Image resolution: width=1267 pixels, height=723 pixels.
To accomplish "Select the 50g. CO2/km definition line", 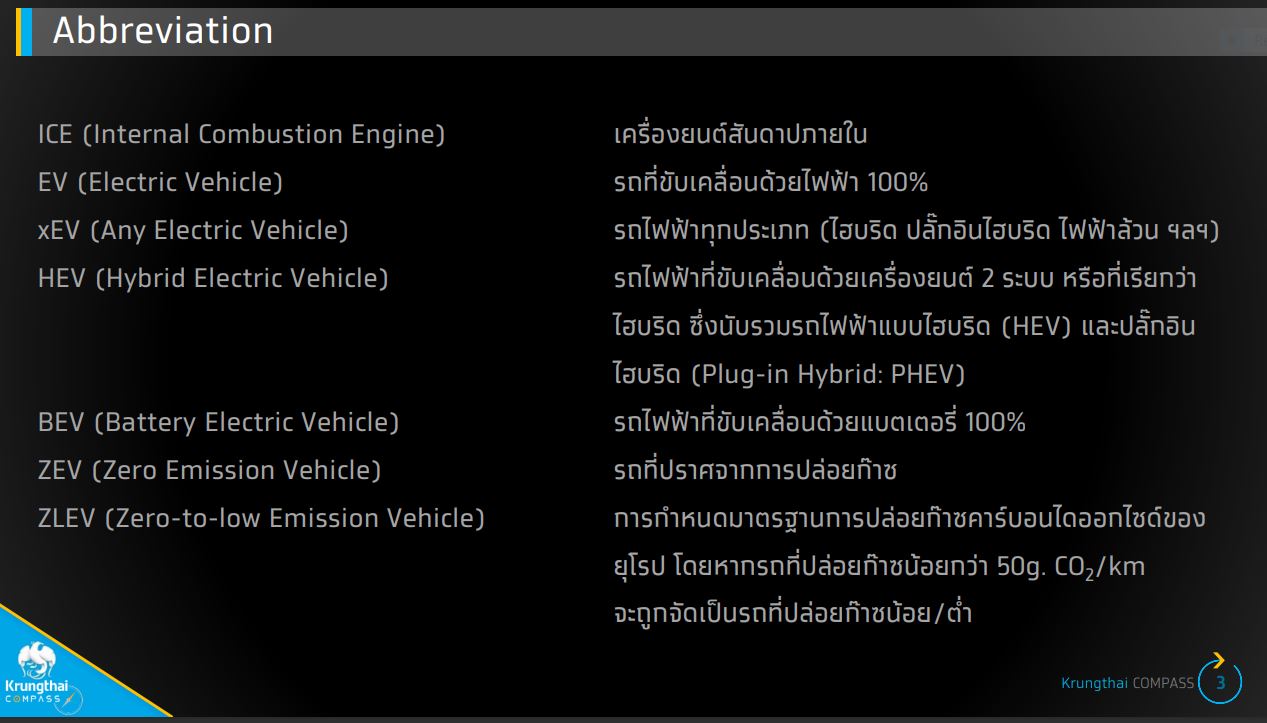I will point(879,567).
